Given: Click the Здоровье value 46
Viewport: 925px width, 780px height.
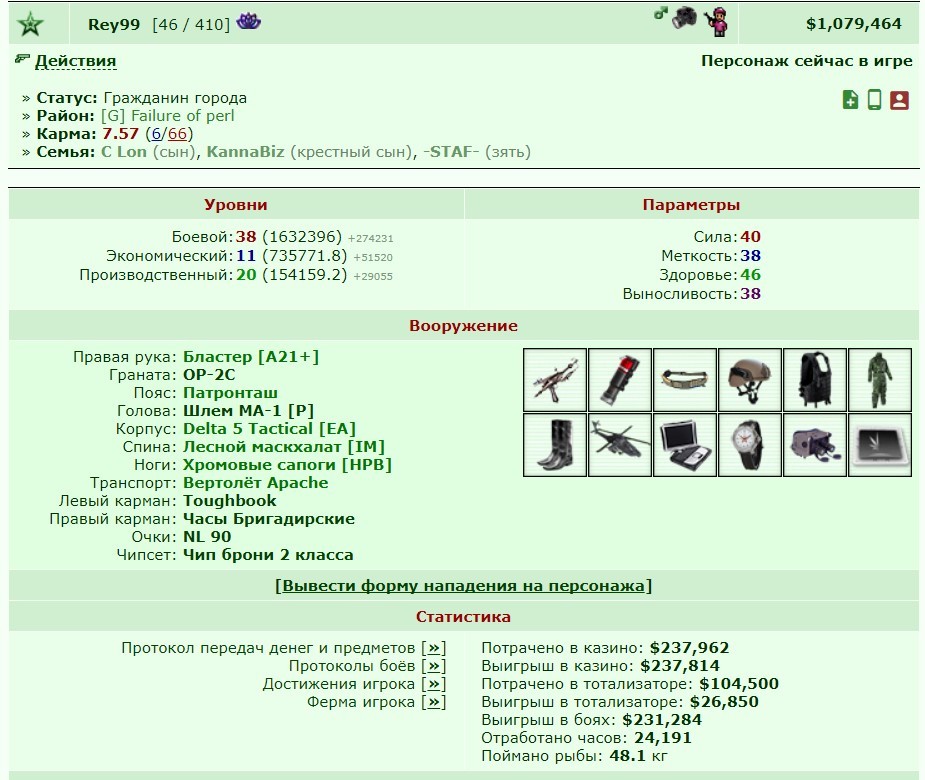Looking at the screenshot, I should (750, 275).
